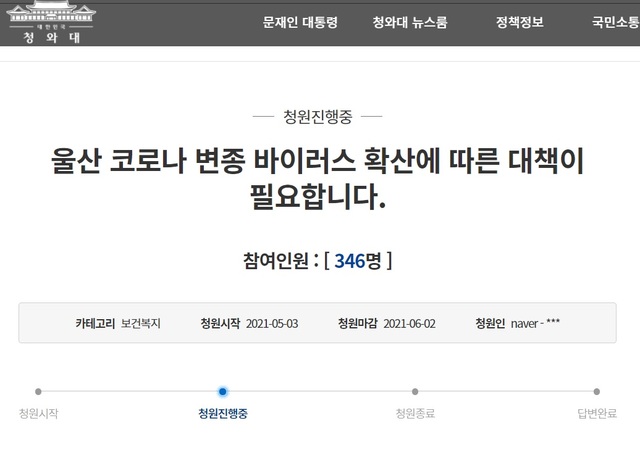
Task: Click the participant count 346명
Action: [358, 261]
